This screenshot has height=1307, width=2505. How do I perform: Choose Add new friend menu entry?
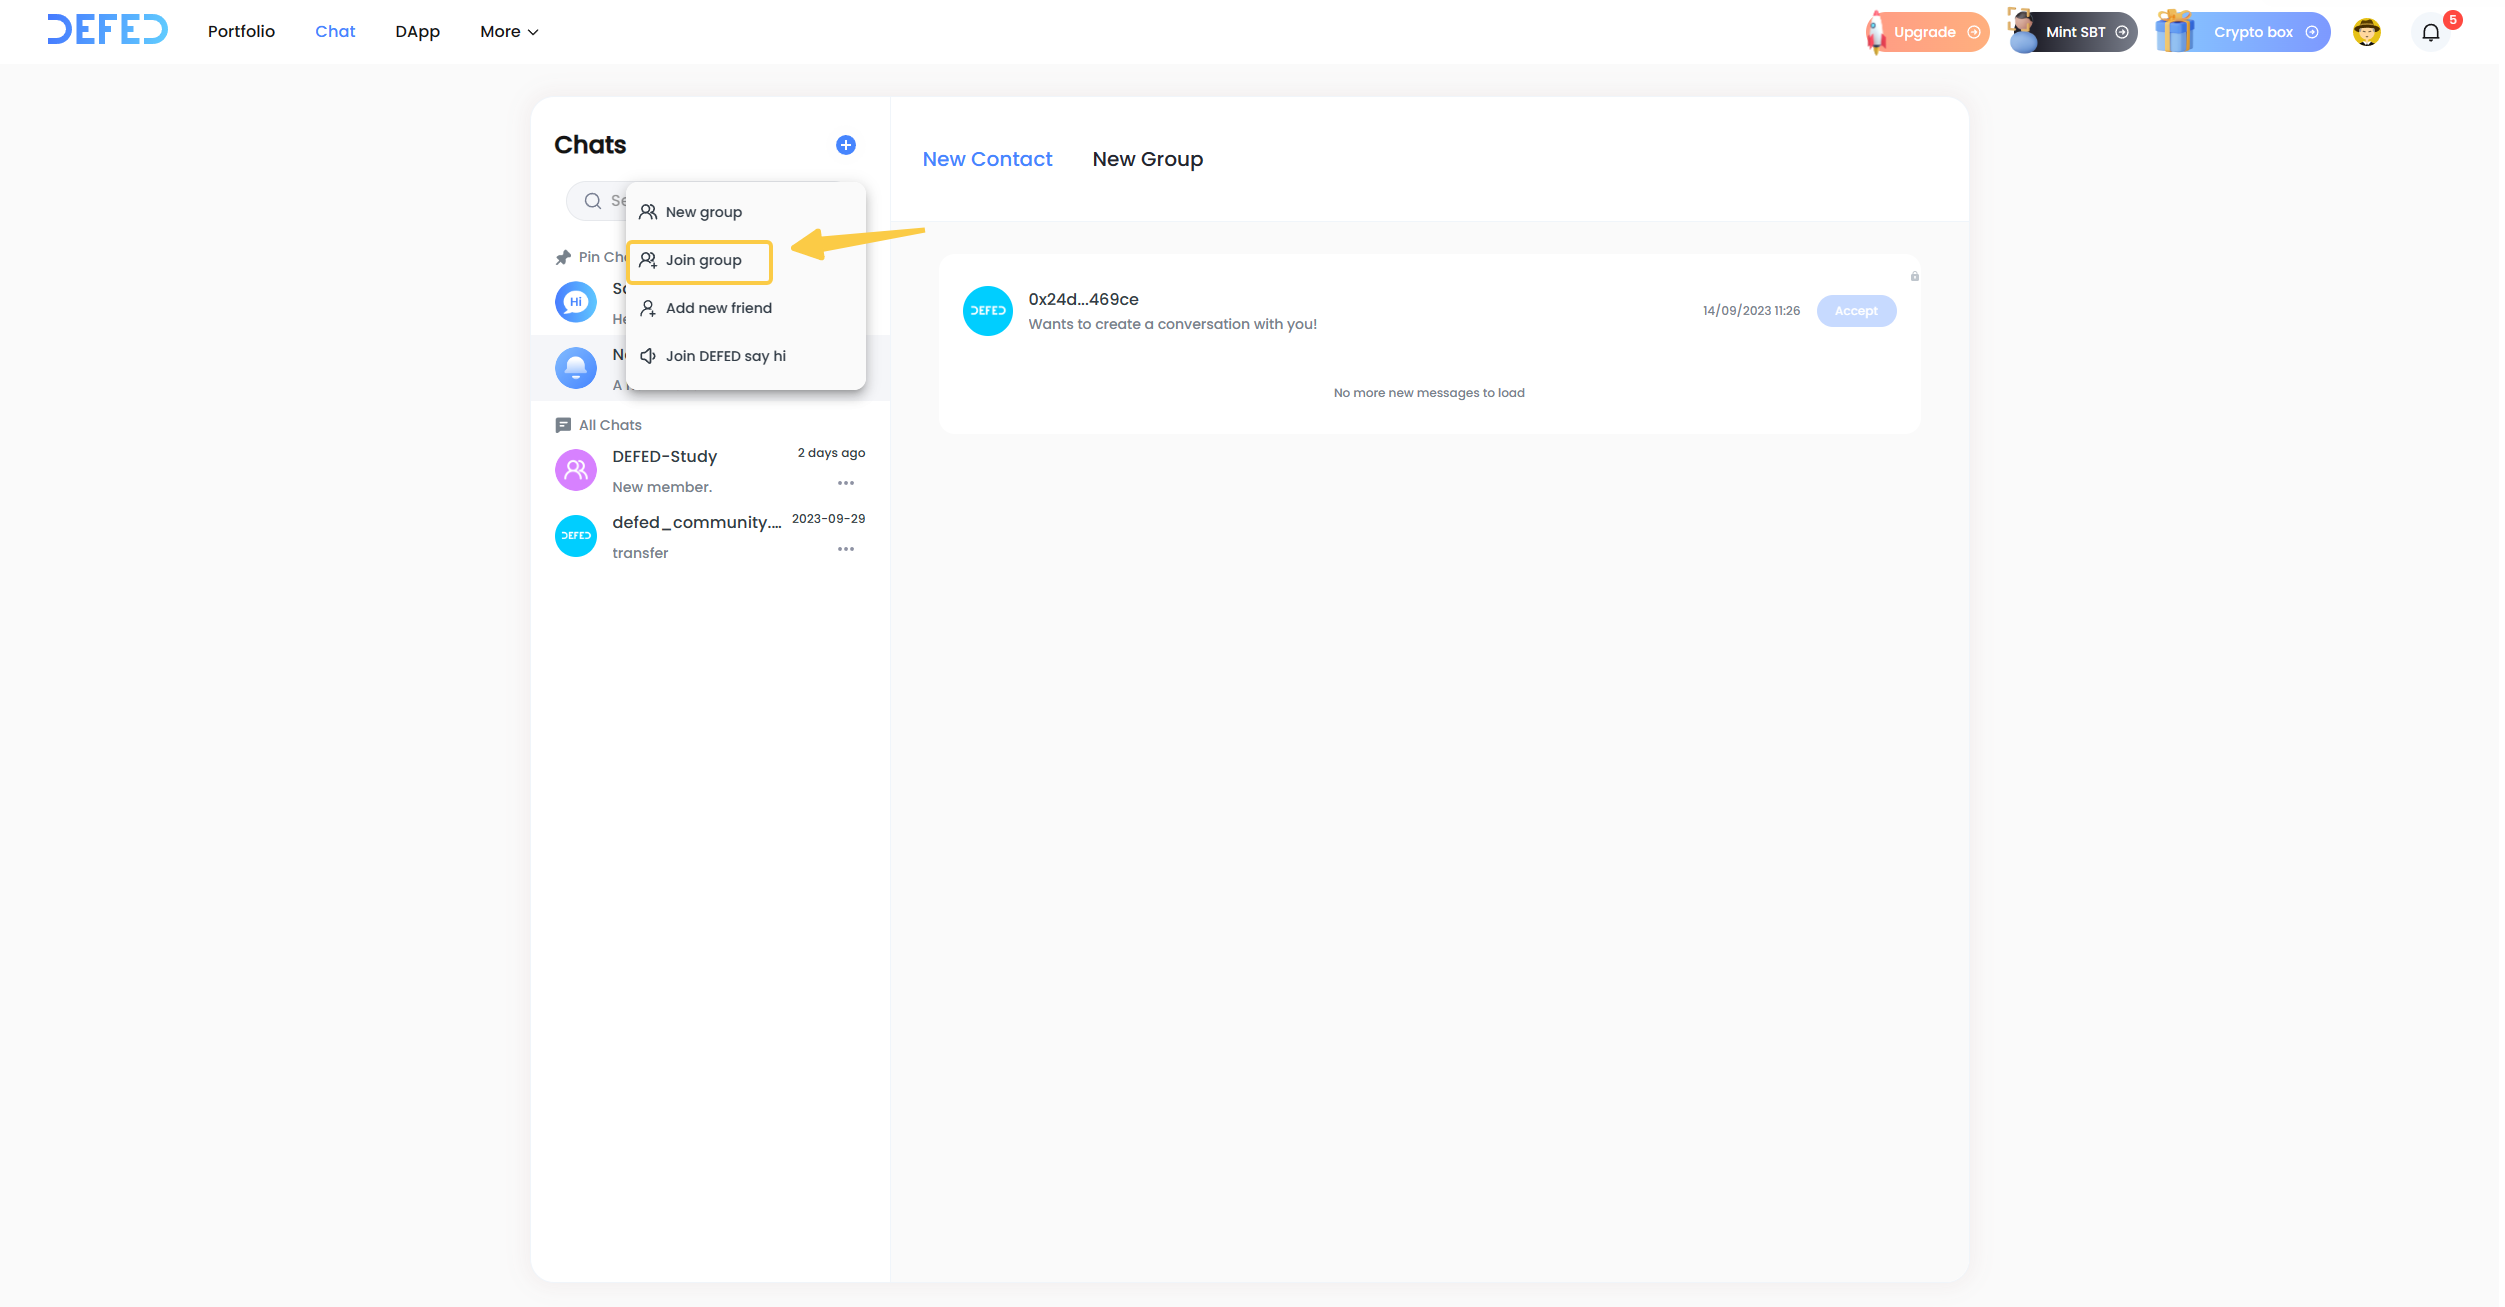[718, 308]
